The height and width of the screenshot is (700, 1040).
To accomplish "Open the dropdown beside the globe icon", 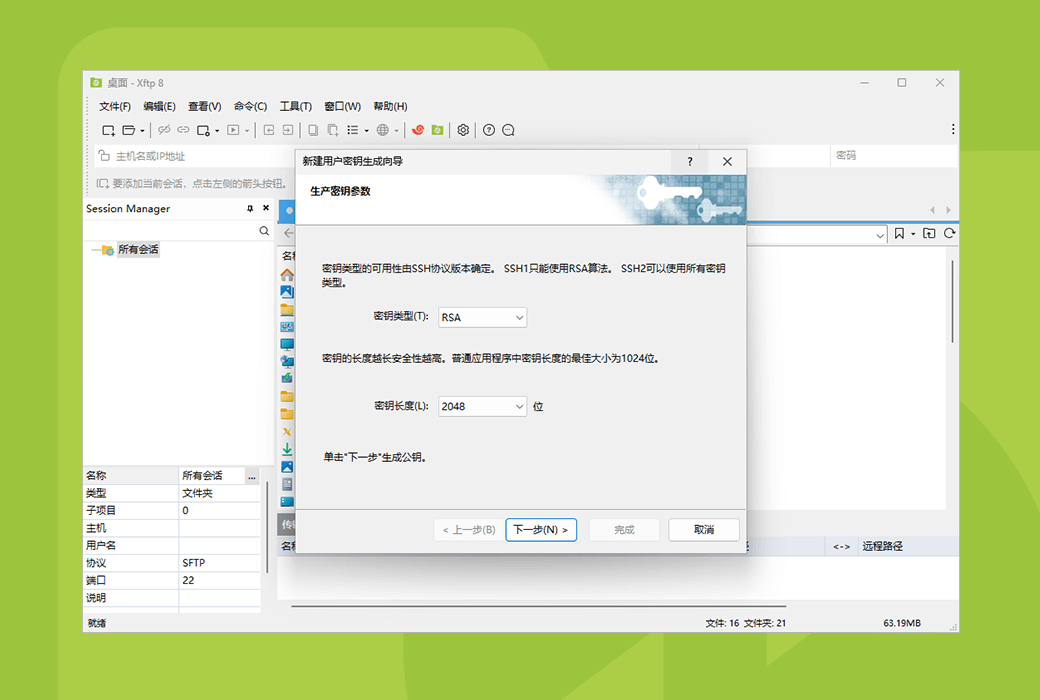I will (397, 131).
